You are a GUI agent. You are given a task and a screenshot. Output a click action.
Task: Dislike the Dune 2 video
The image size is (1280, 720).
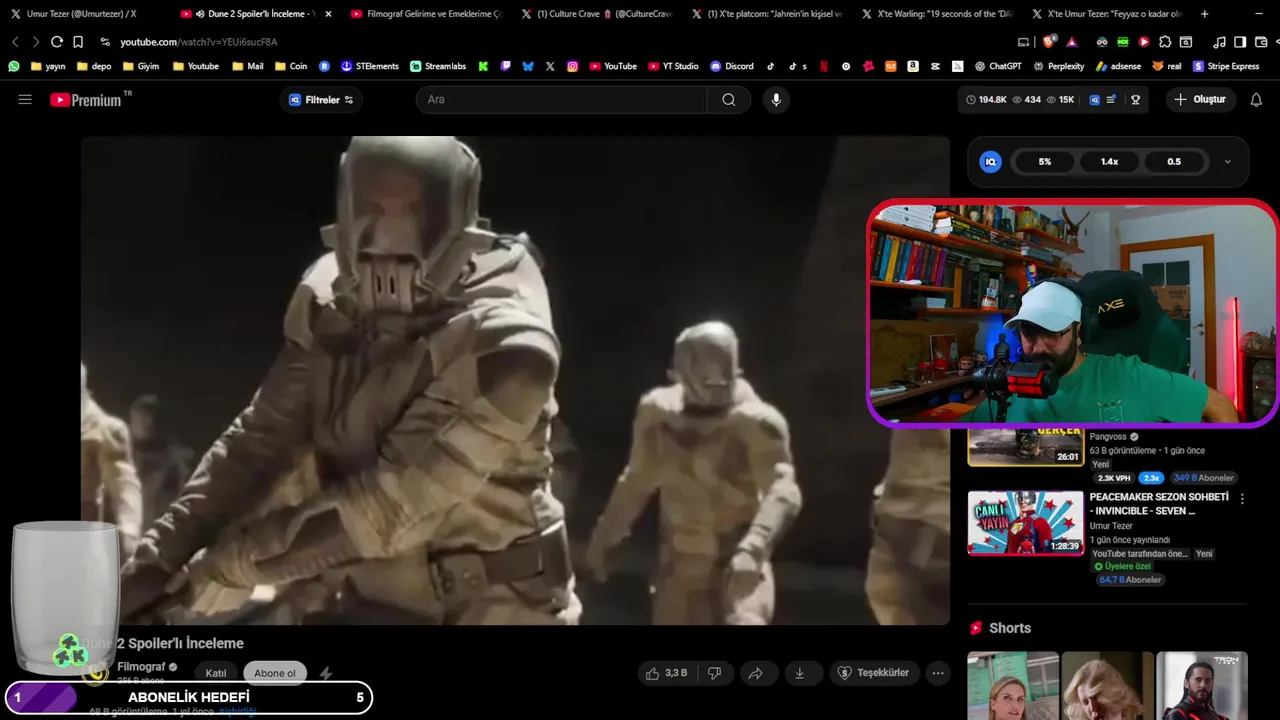[714, 673]
